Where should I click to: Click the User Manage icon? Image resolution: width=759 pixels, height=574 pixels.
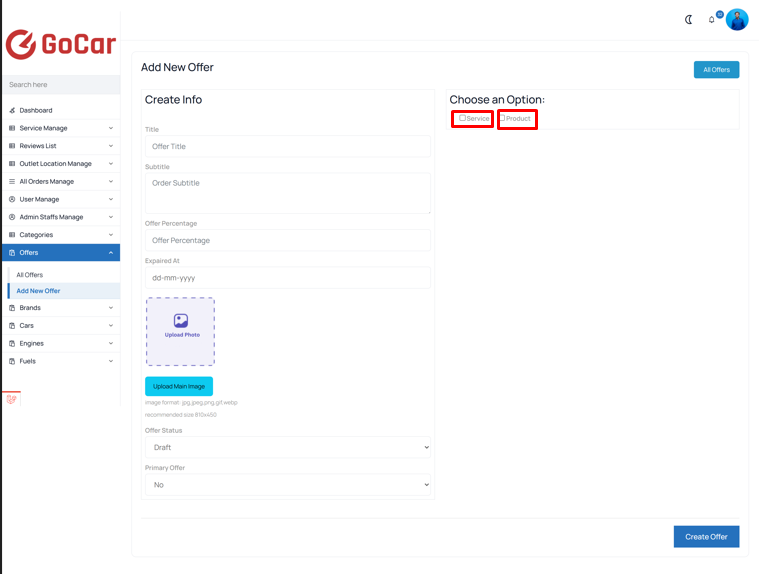point(12,199)
